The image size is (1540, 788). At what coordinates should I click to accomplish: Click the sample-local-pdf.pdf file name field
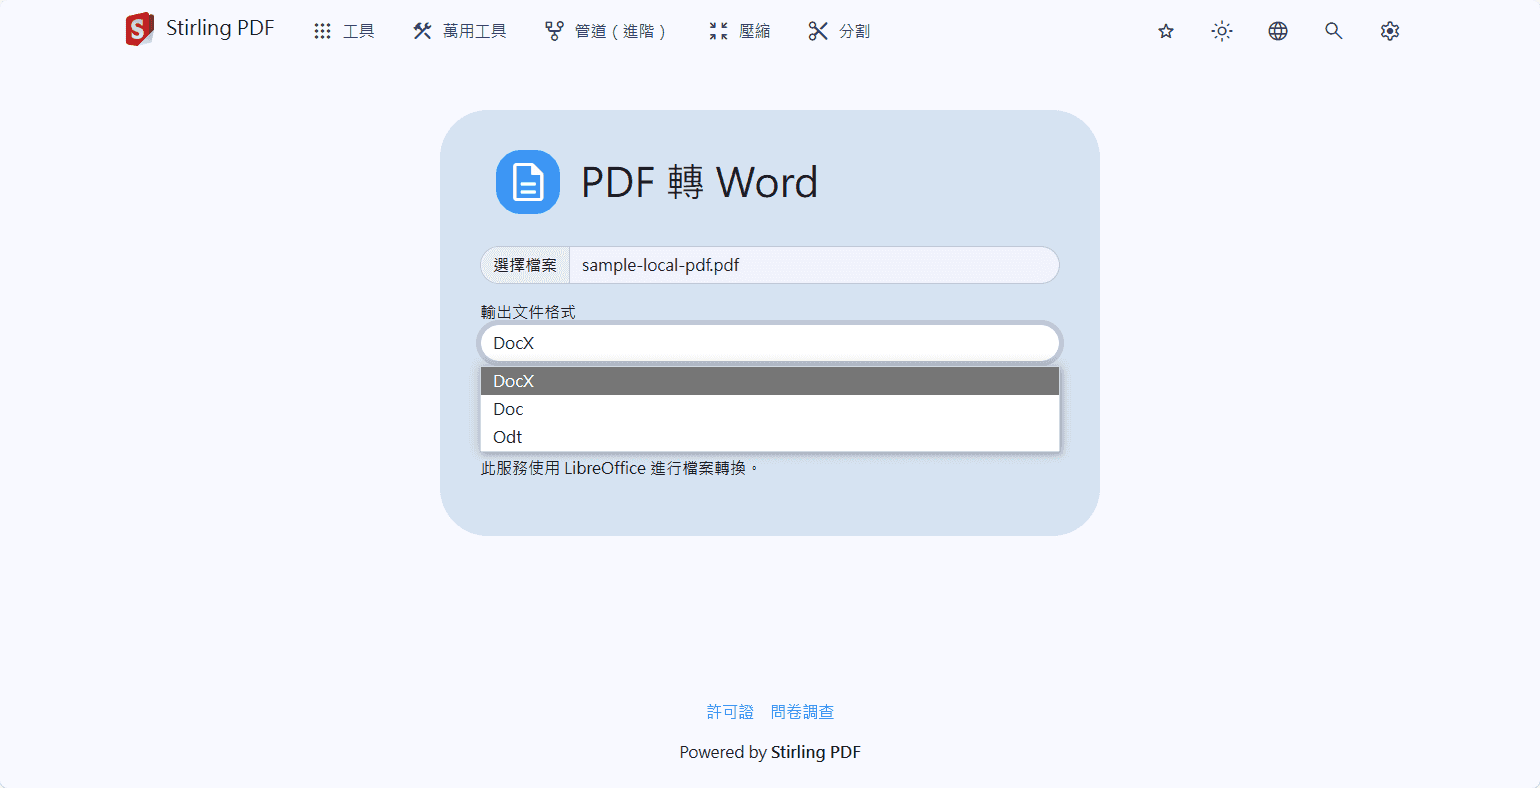coord(814,265)
